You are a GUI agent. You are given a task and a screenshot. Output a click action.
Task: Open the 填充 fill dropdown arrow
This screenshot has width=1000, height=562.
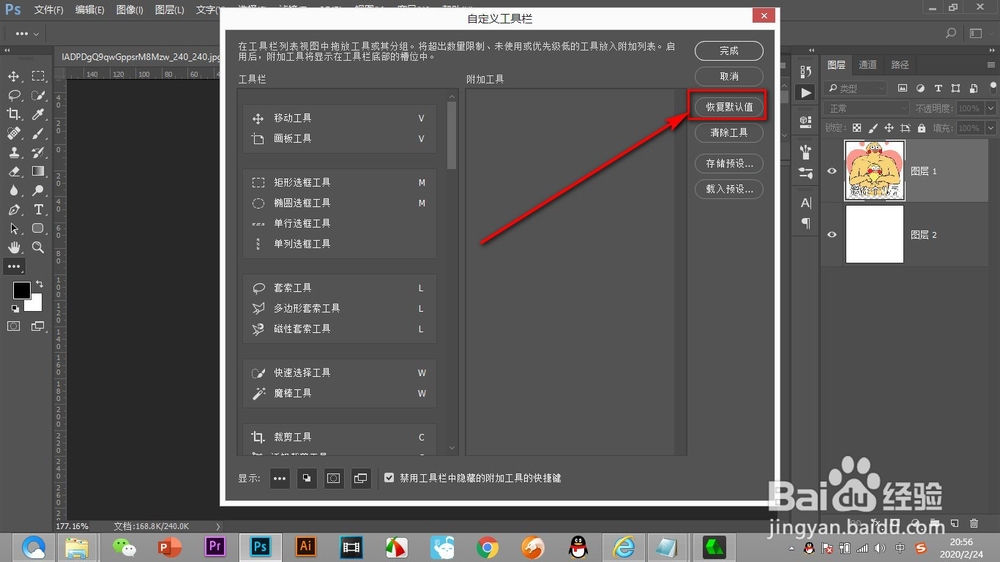pyautogui.click(x=990, y=128)
